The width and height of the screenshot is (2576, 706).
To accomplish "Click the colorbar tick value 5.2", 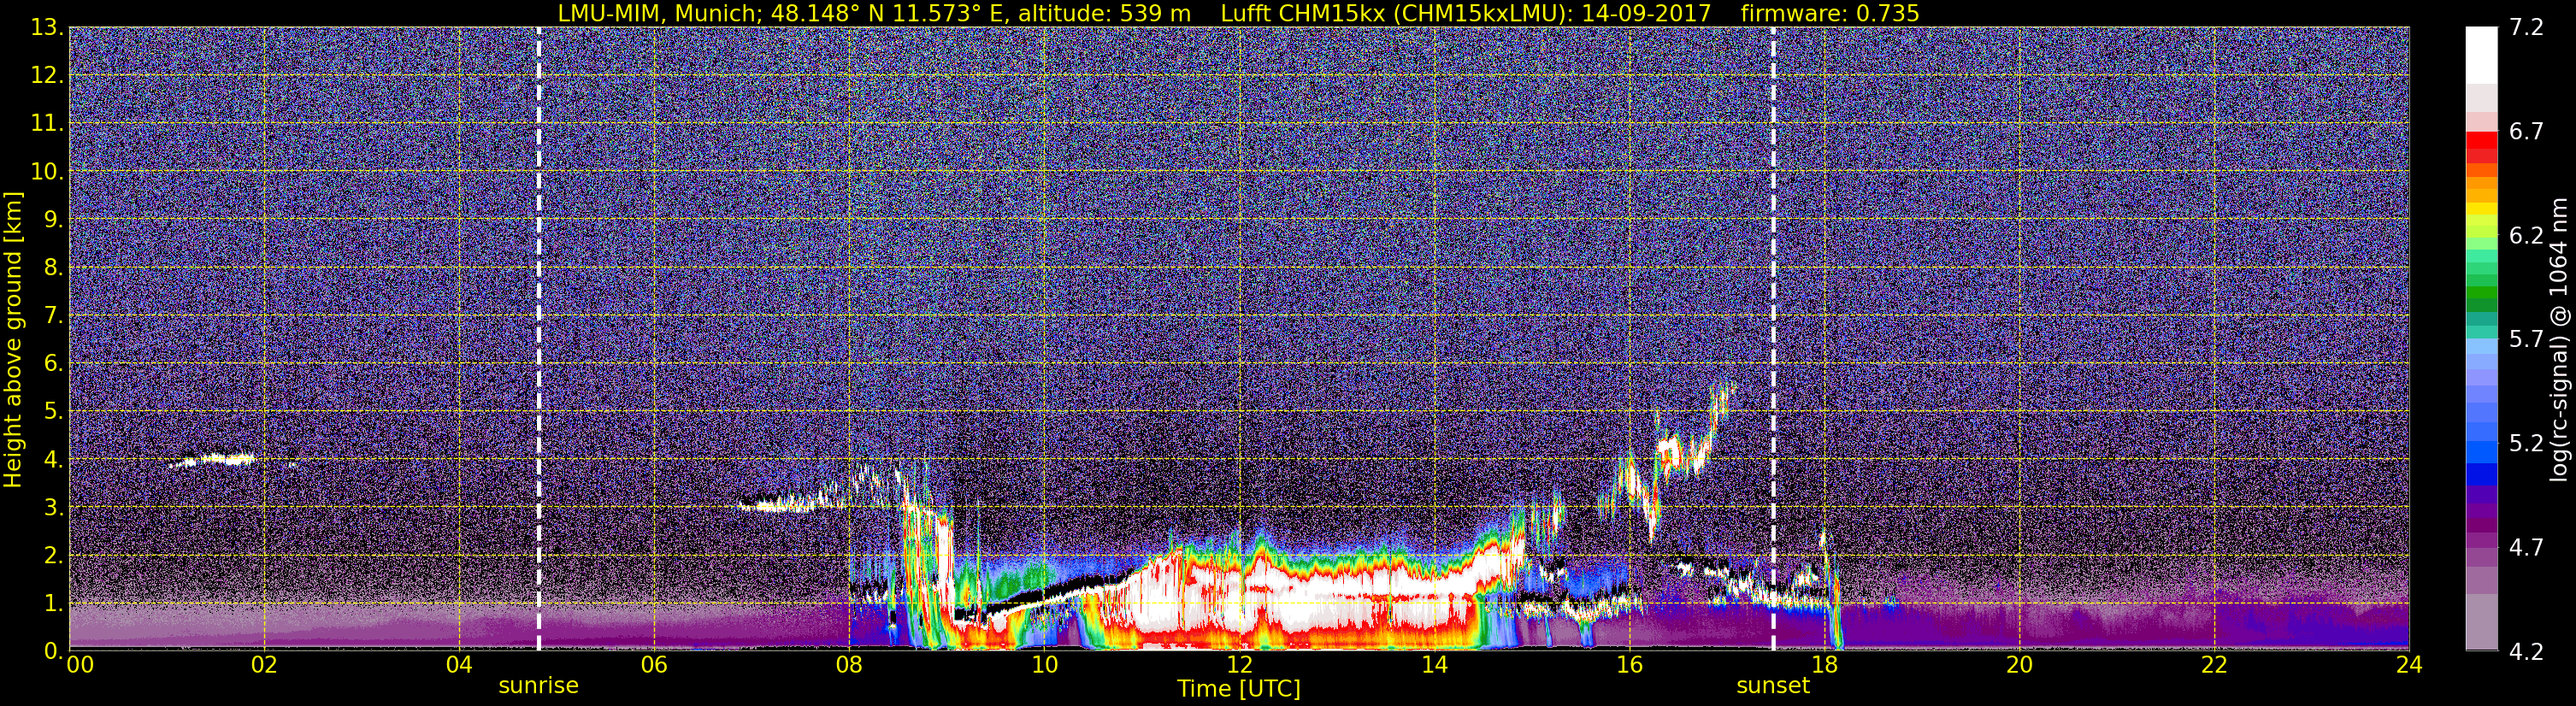I will 2526,444.
